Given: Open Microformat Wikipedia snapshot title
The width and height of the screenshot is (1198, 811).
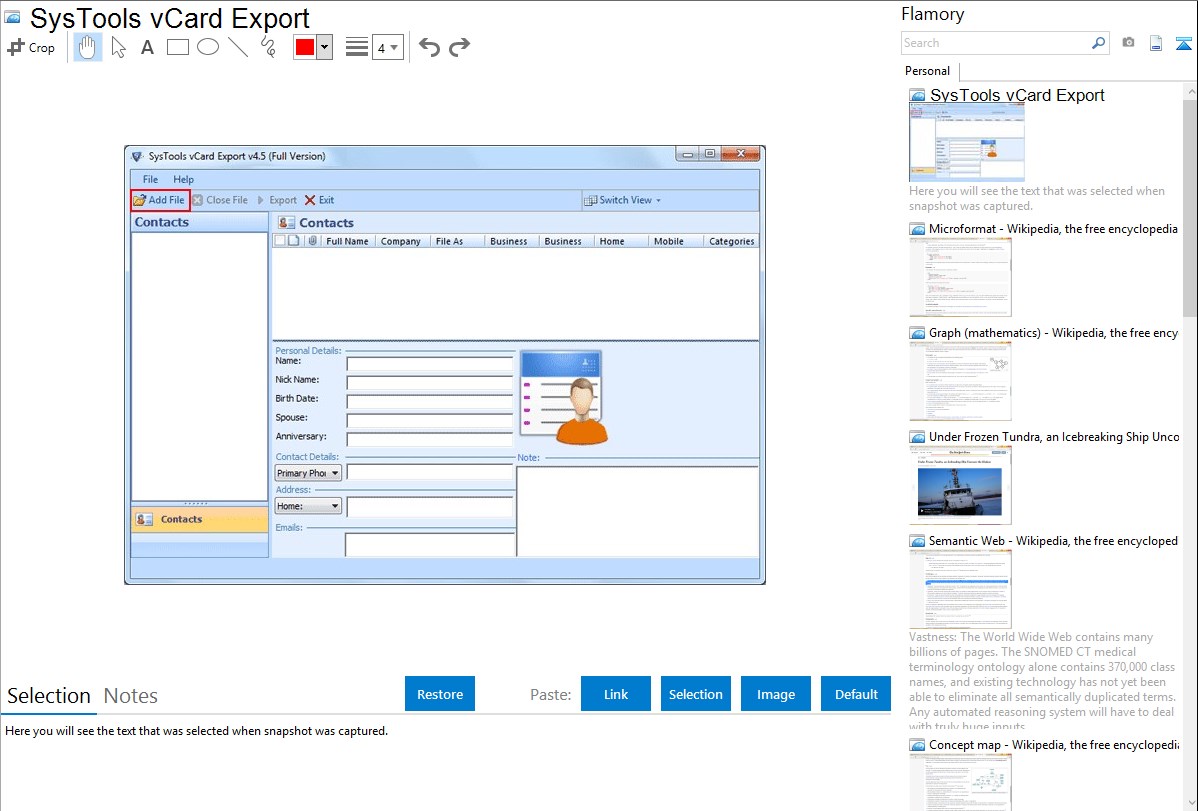Looking at the screenshot, I should coord(1053,229).
